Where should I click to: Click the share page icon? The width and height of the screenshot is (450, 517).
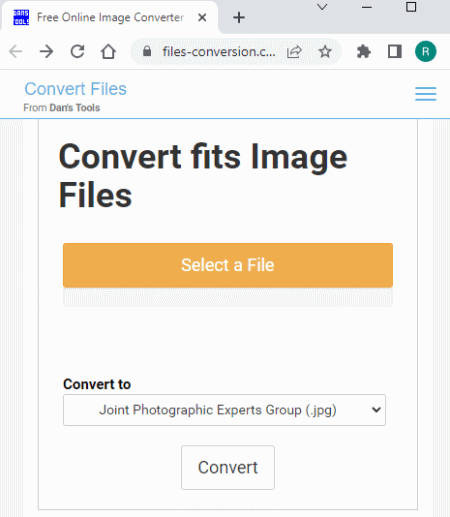pyautogui.click(x=294, y=52)
